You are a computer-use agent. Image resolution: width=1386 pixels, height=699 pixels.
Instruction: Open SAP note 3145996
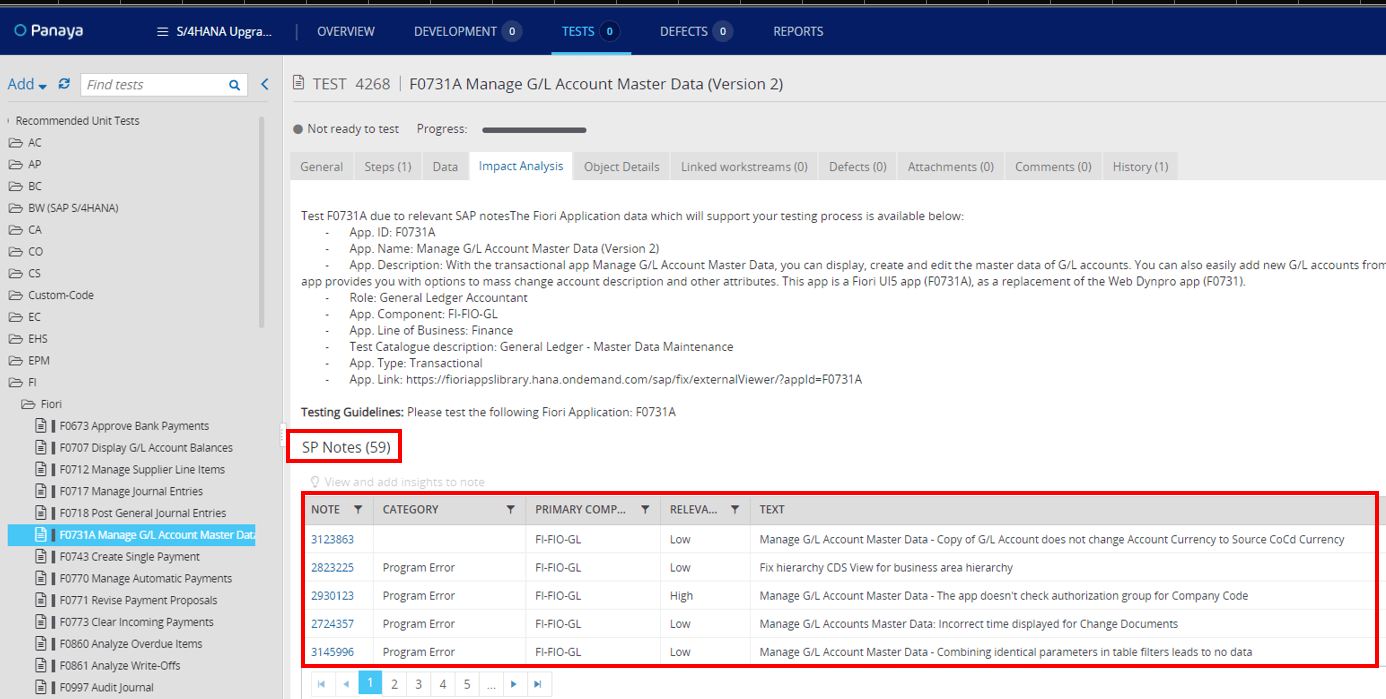point(332,652)
